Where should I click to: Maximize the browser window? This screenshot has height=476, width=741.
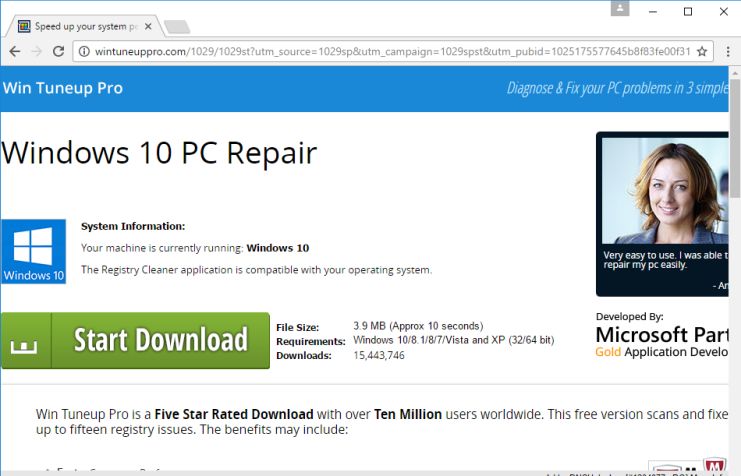(x=688, y=11)
